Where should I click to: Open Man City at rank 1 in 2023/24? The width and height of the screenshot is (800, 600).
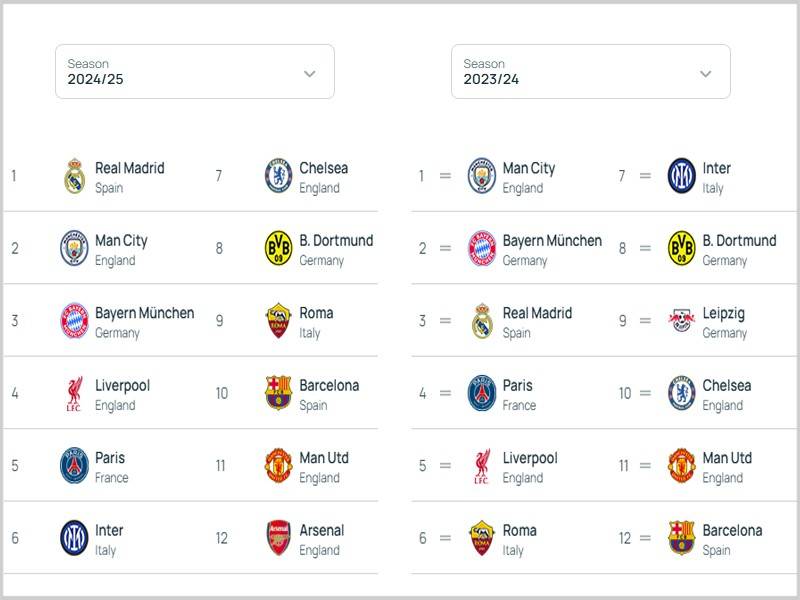coord(528,169)
